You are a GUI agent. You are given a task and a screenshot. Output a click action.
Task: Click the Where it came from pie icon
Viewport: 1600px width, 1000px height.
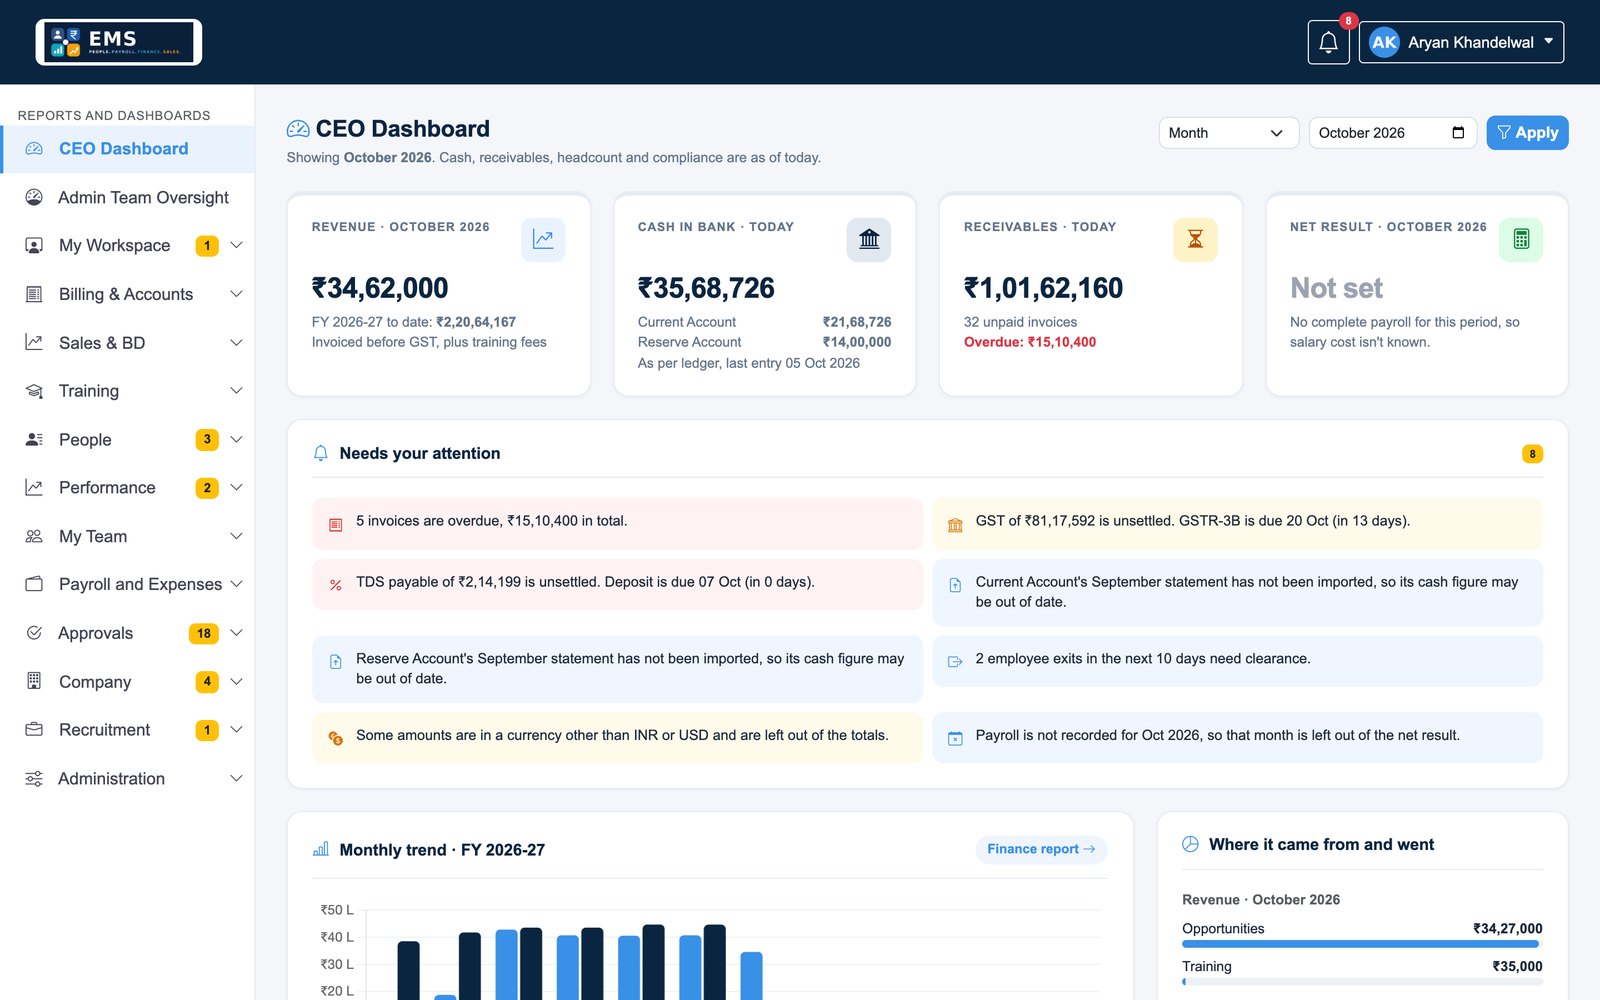(x=1190, y=844)
